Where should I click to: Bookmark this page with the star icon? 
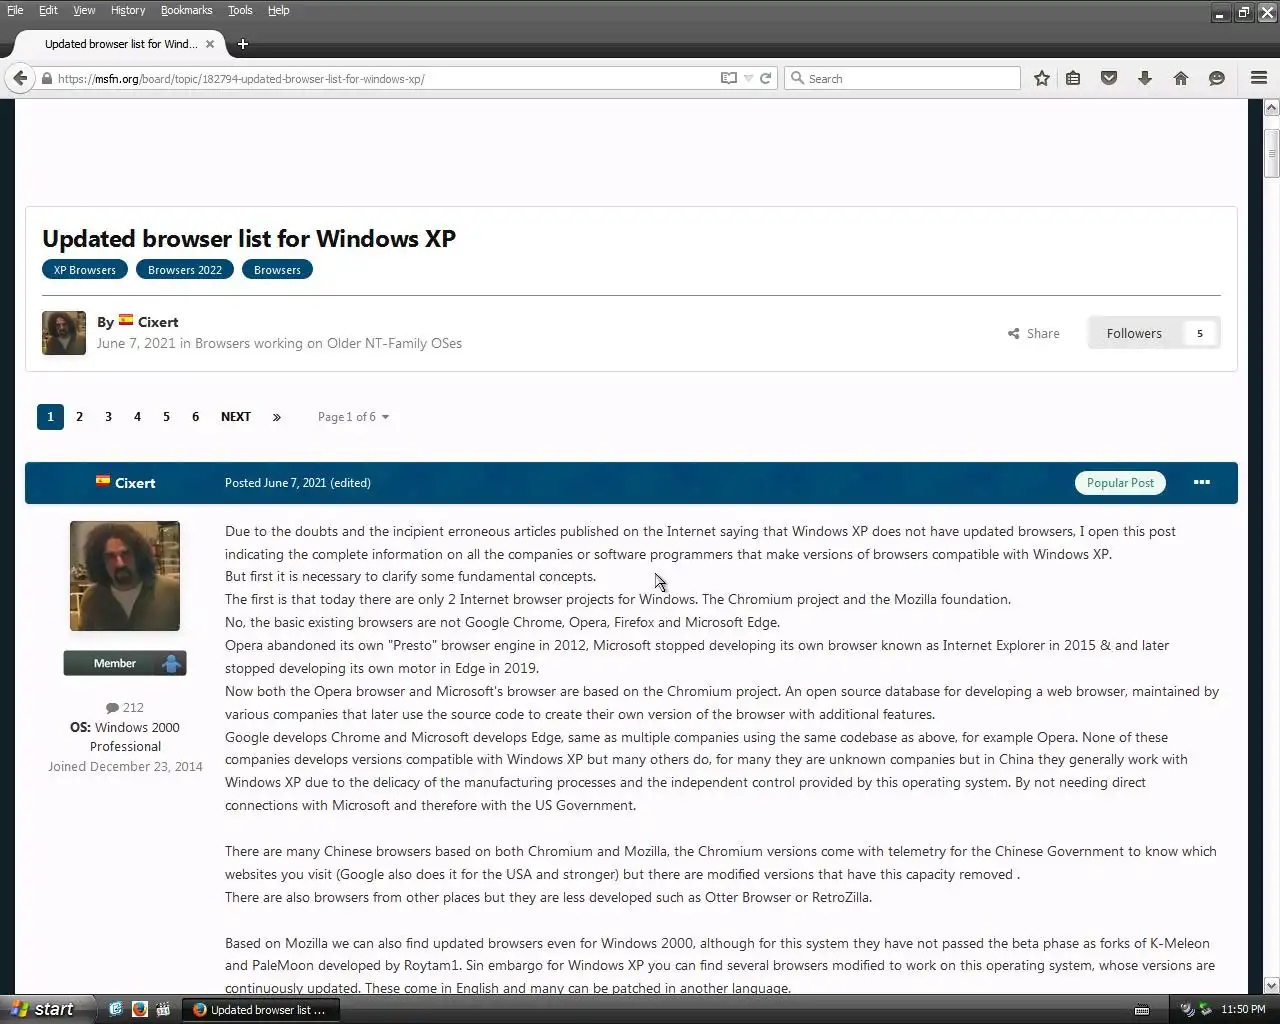coord(1042,78)
